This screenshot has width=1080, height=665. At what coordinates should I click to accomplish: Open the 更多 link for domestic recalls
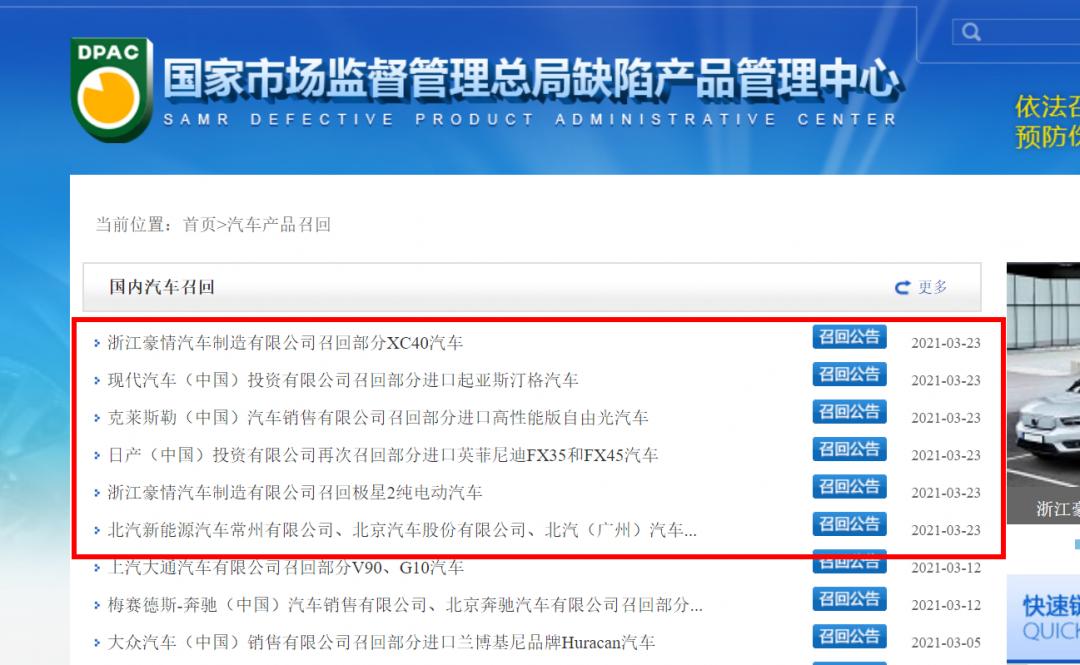tap(933, 287)
